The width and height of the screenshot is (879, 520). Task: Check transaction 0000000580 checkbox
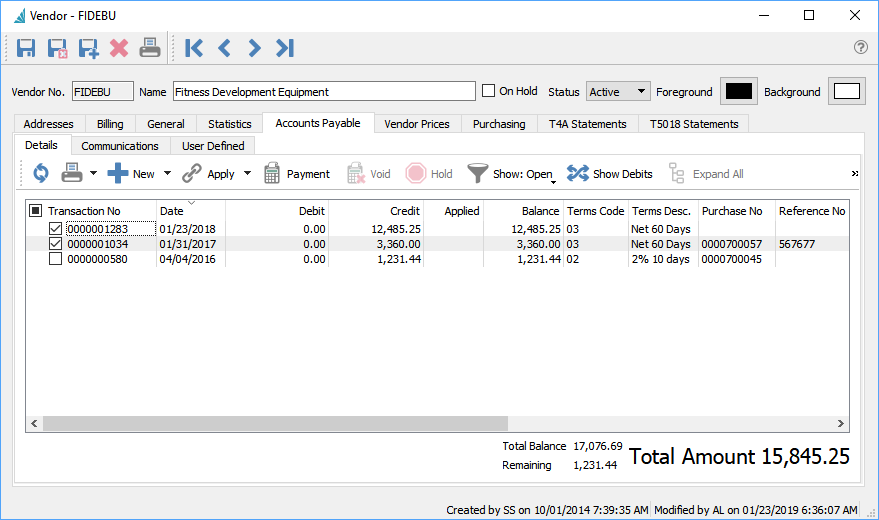point(55,259)
